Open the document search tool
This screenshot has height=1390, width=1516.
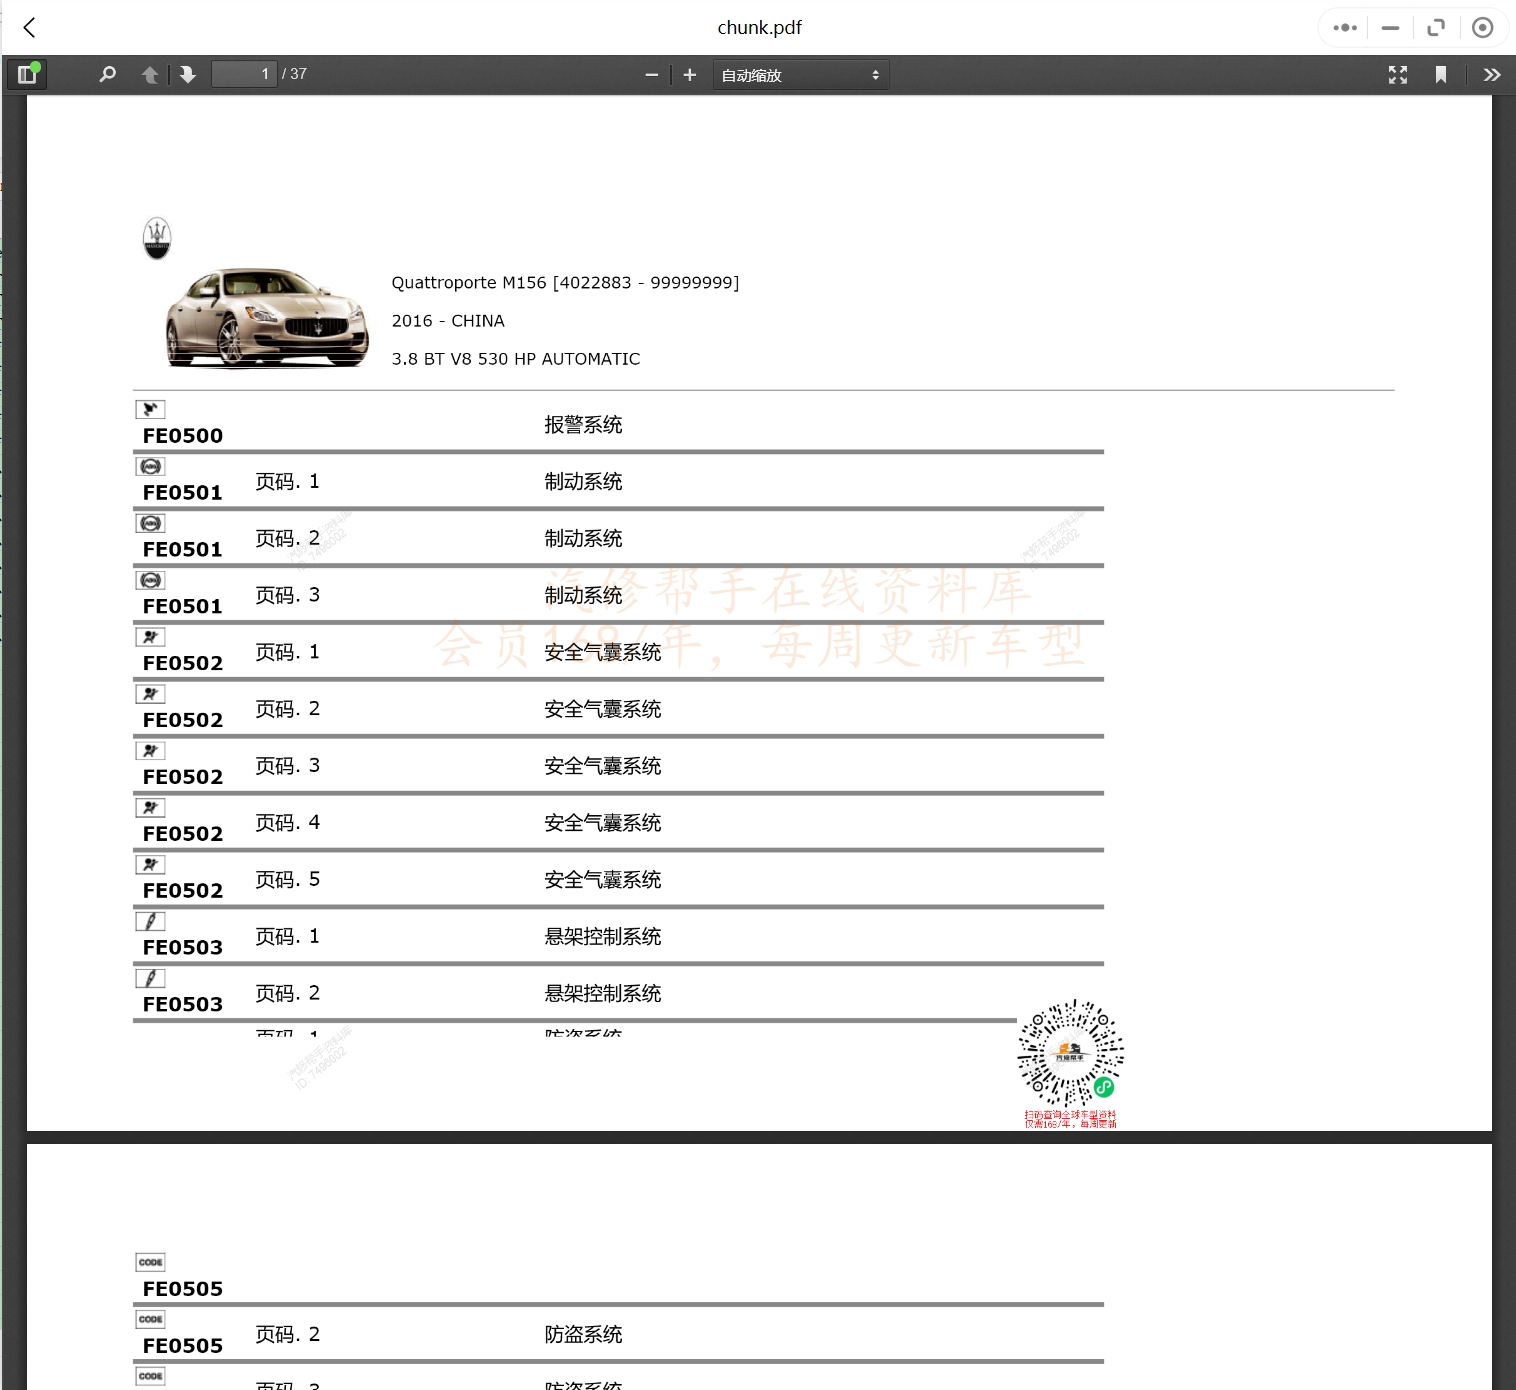107,74
